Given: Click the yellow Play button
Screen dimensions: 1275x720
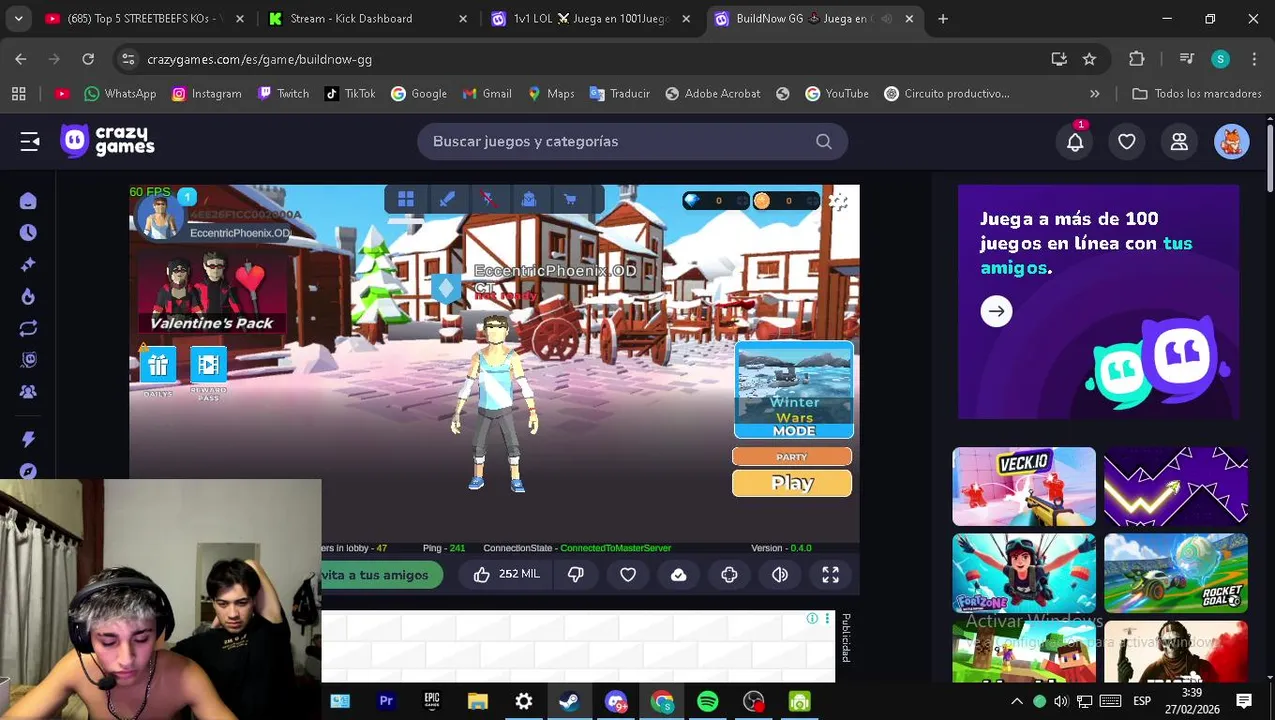Looking at the screenshot, I should click(792, 483).
